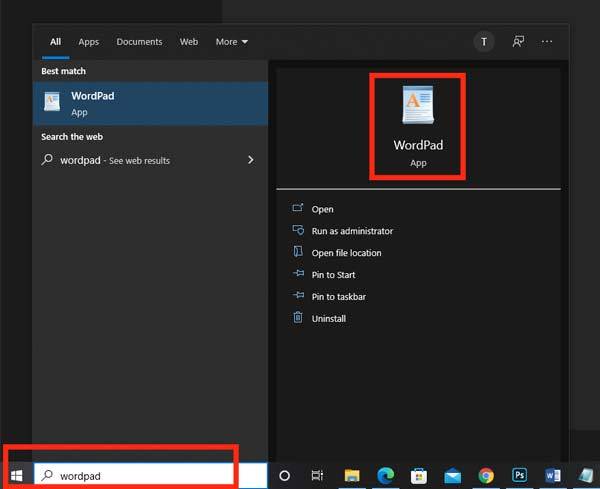The height and width of the screenshot is (489, 600).
Task: Choose Open file location
Action: pyautogui.click(x=346, y=253)
